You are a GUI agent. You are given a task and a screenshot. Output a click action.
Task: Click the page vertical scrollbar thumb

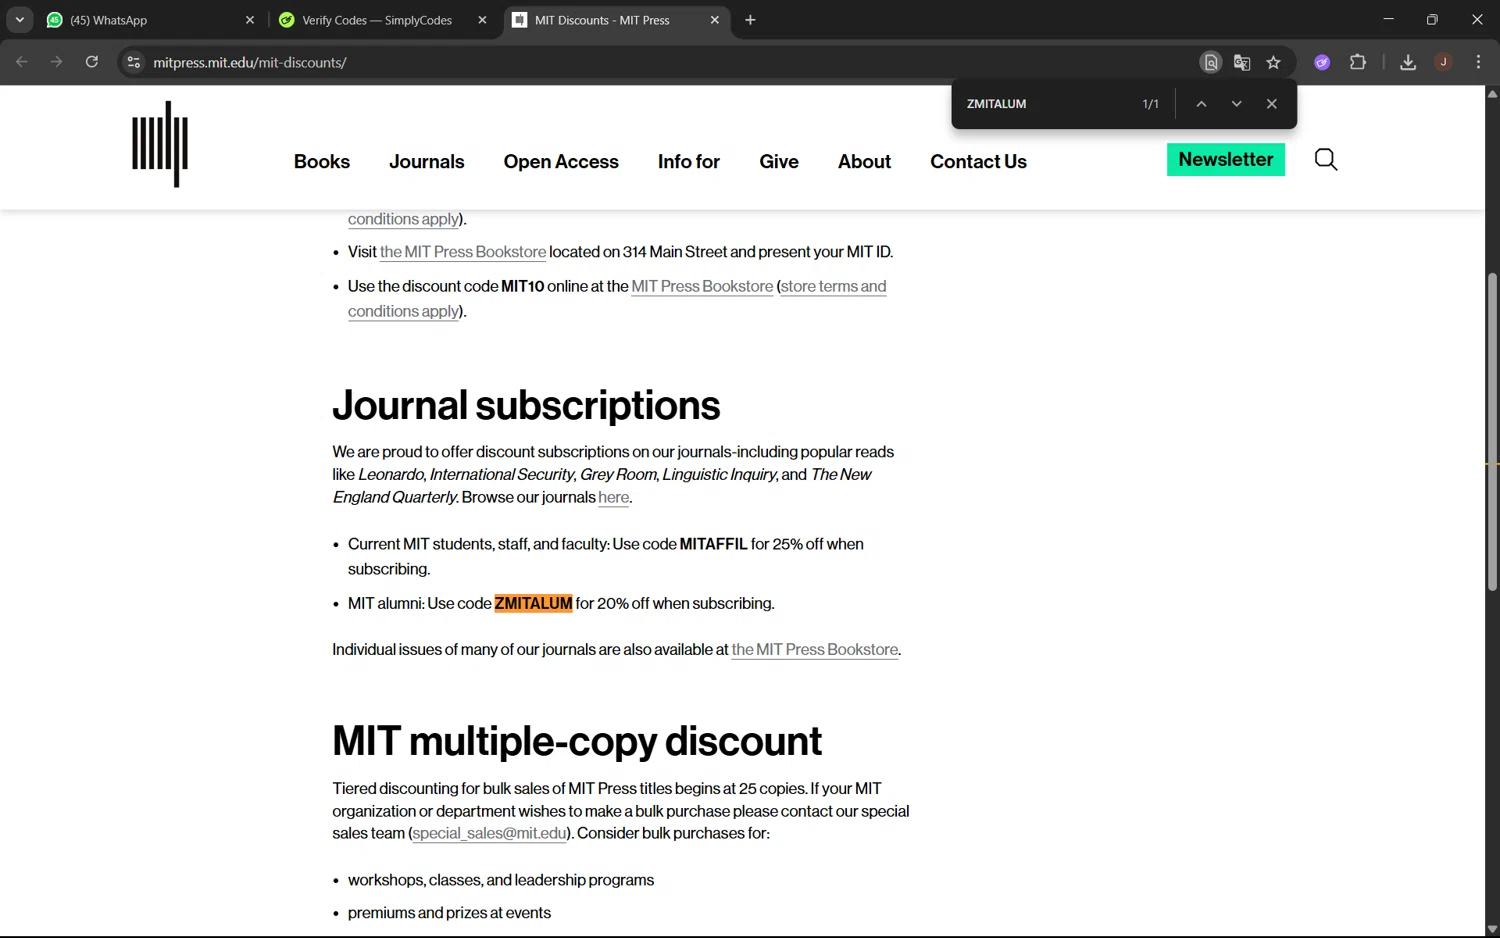(x=1492, y=430)
